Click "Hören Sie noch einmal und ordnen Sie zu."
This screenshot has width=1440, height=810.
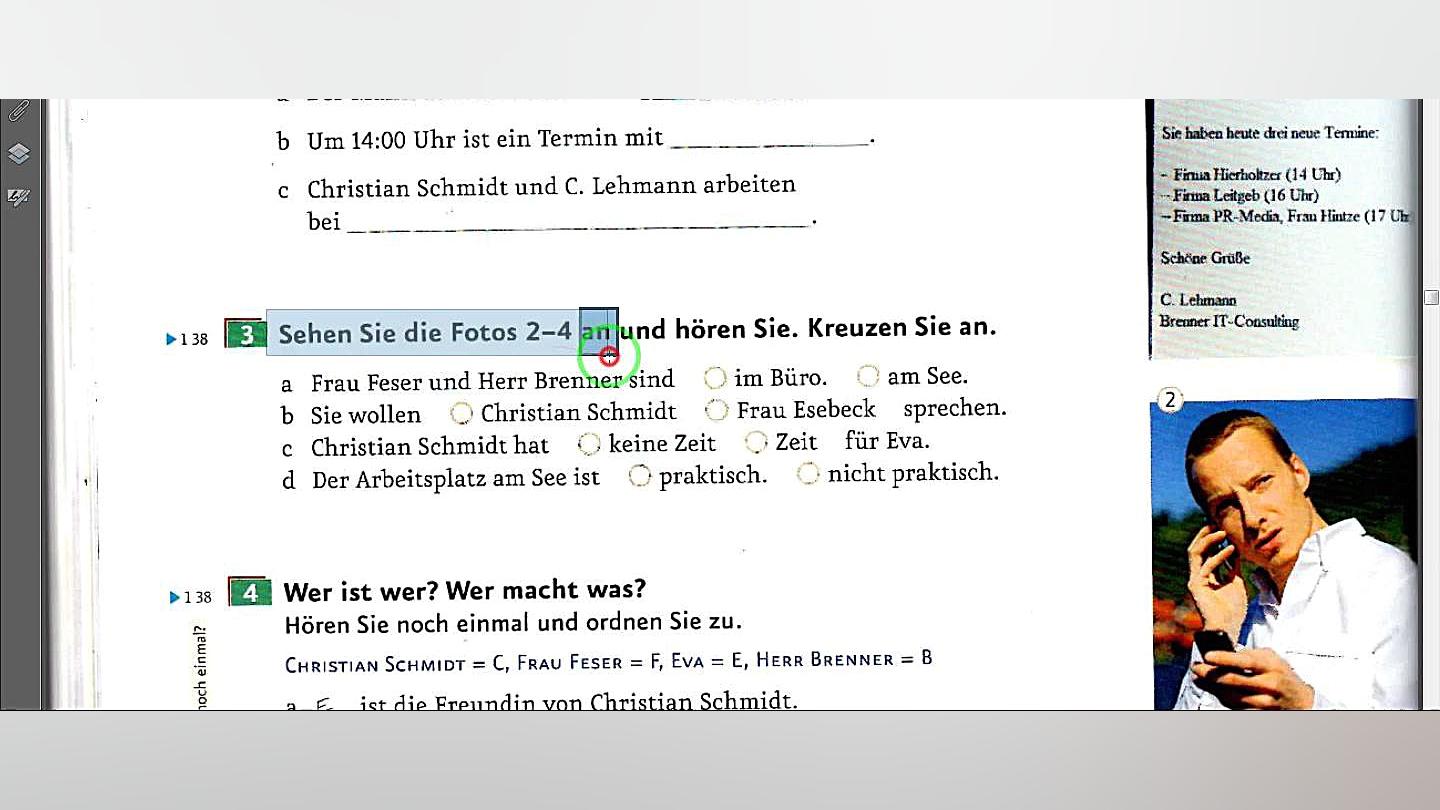click(513, 624)
